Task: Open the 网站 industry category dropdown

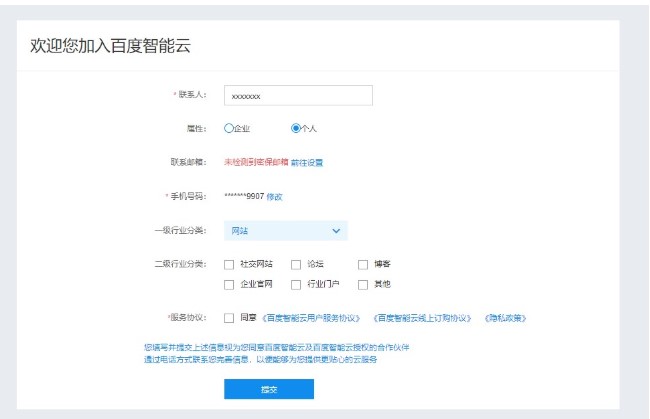Action: click(x=286, y=231)
